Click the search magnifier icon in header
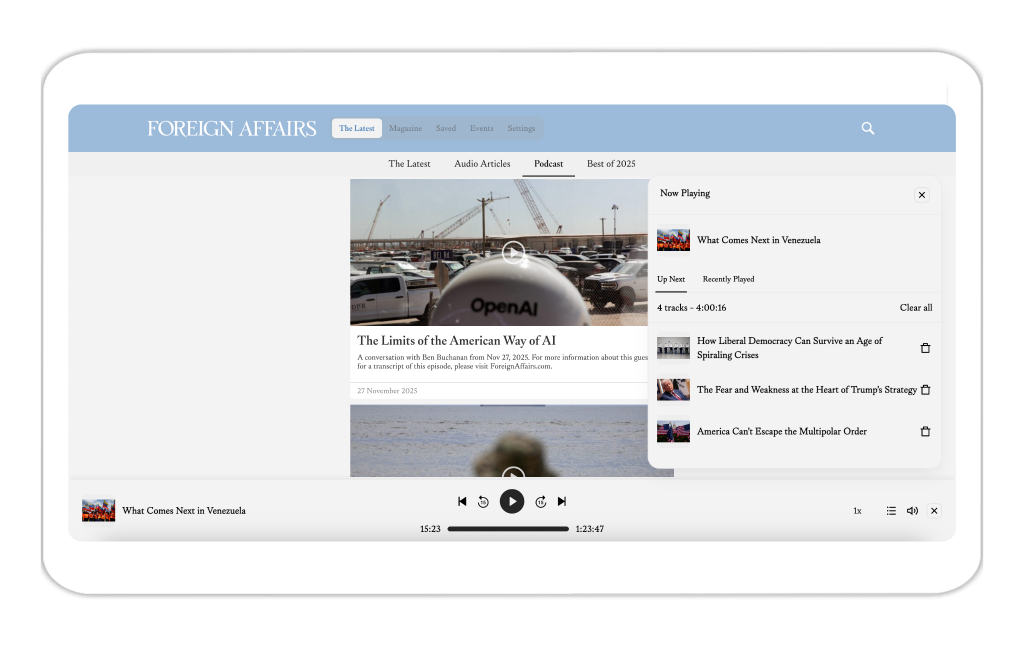1024x646 pixels. point(868,128)
